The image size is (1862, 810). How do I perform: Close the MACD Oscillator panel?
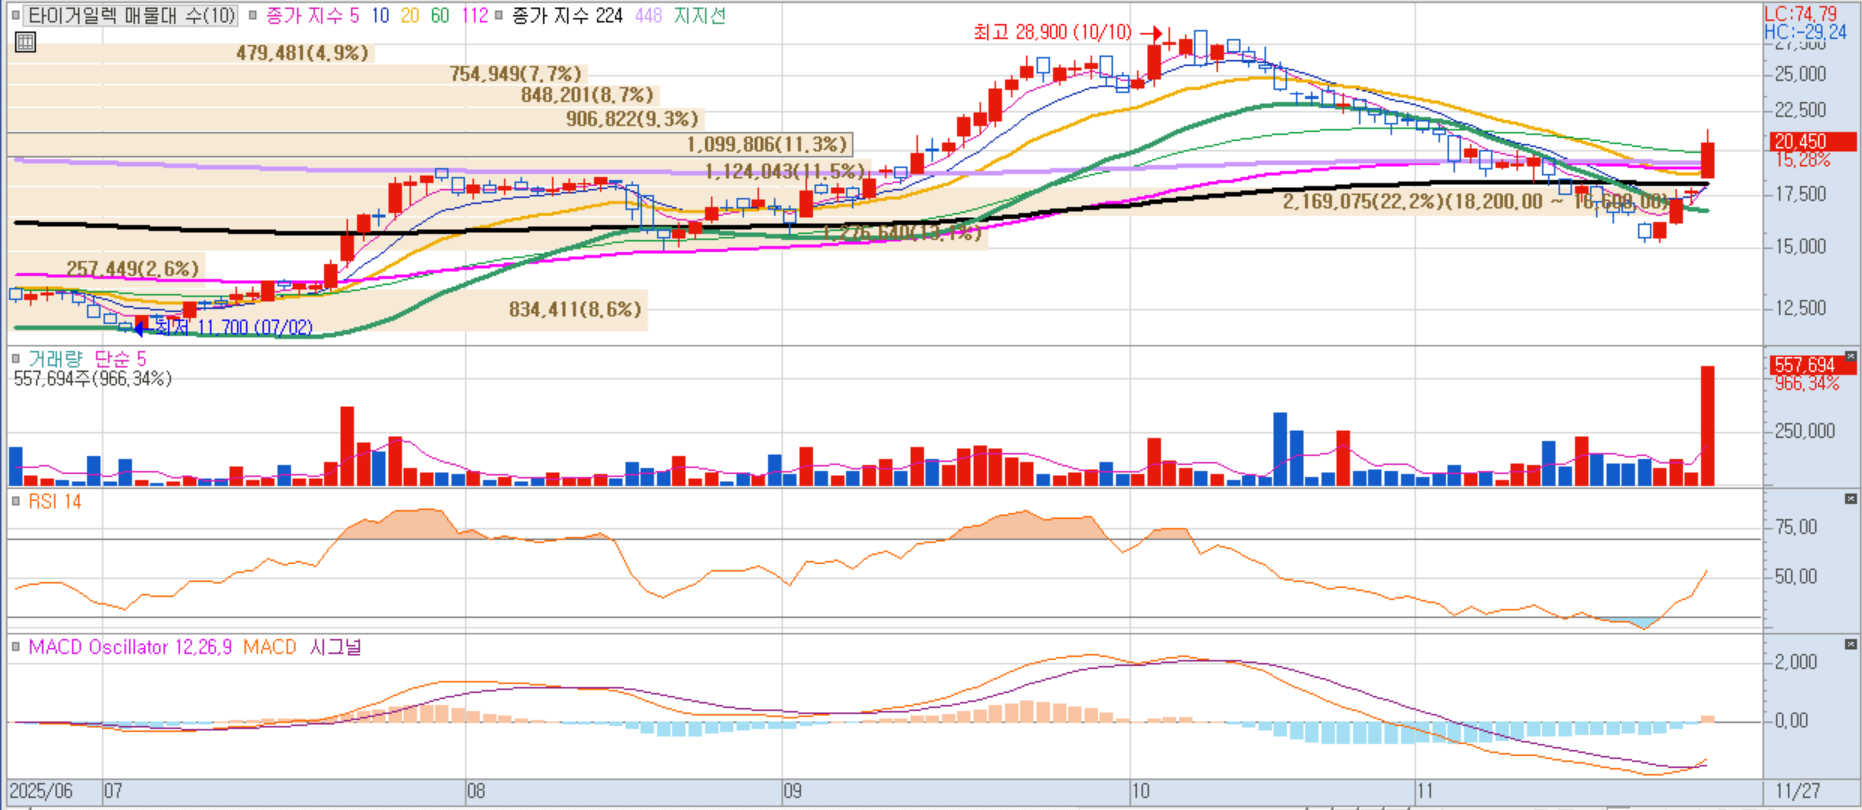tap(1851, 644)
